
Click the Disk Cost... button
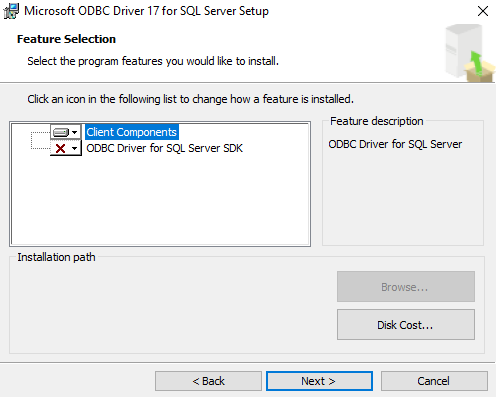click(406, 325)
